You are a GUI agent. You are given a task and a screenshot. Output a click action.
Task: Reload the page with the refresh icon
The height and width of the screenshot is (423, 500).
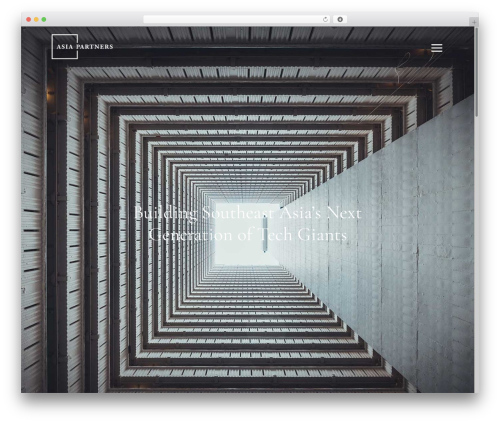point(325,19)
